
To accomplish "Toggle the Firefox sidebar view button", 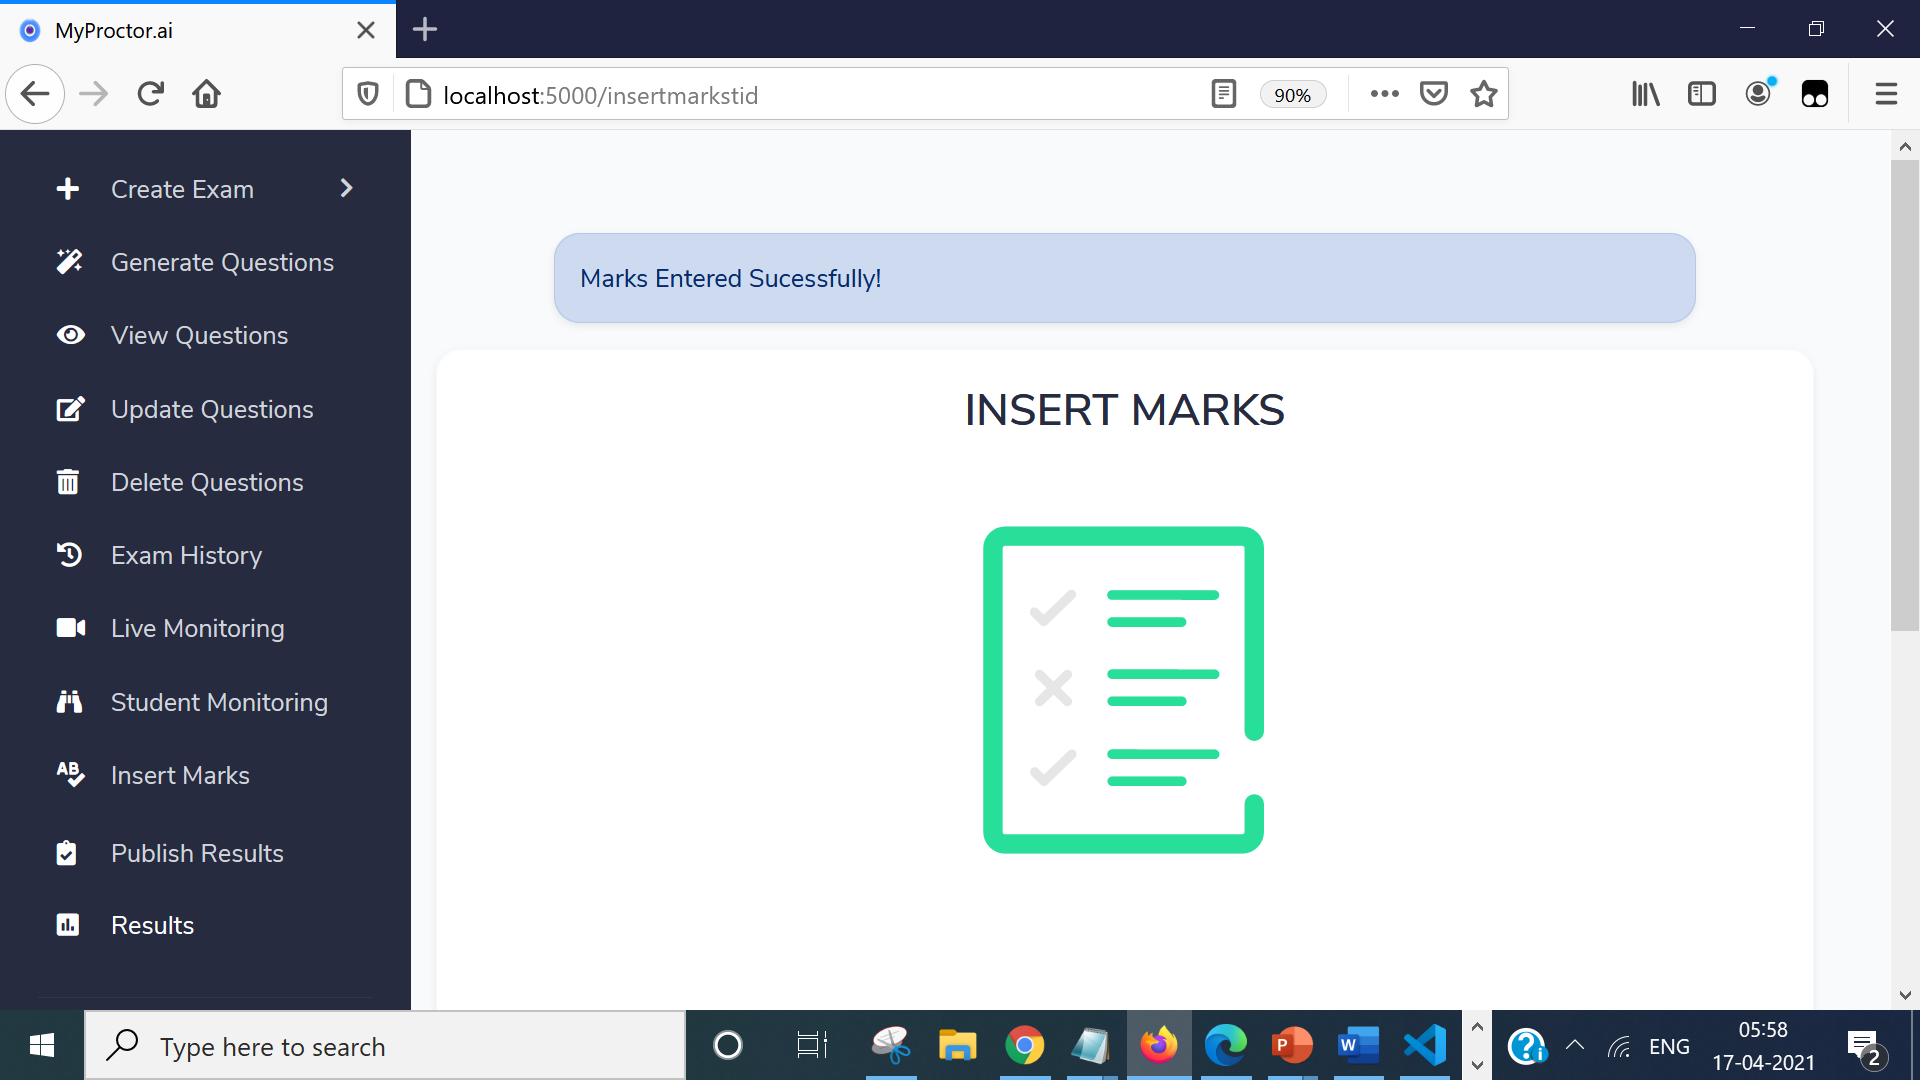I will (x=1701, y=94).
